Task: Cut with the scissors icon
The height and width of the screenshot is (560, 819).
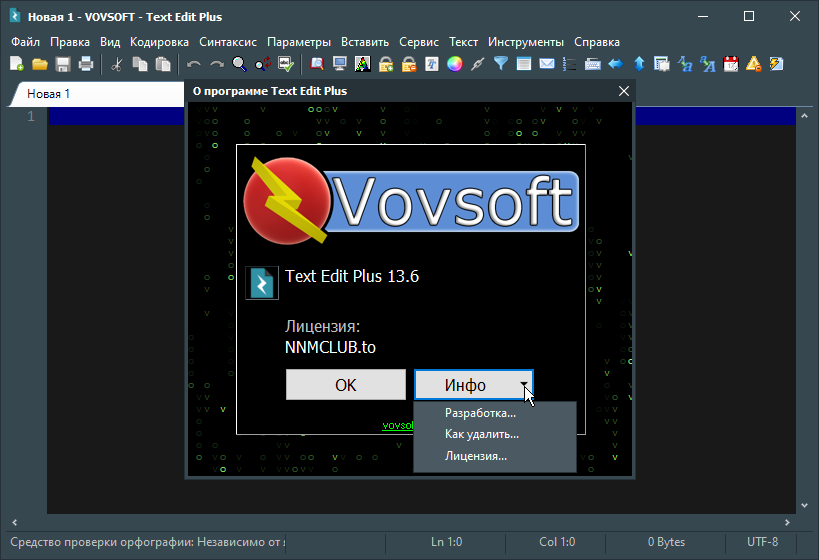Action: point(116,64)
